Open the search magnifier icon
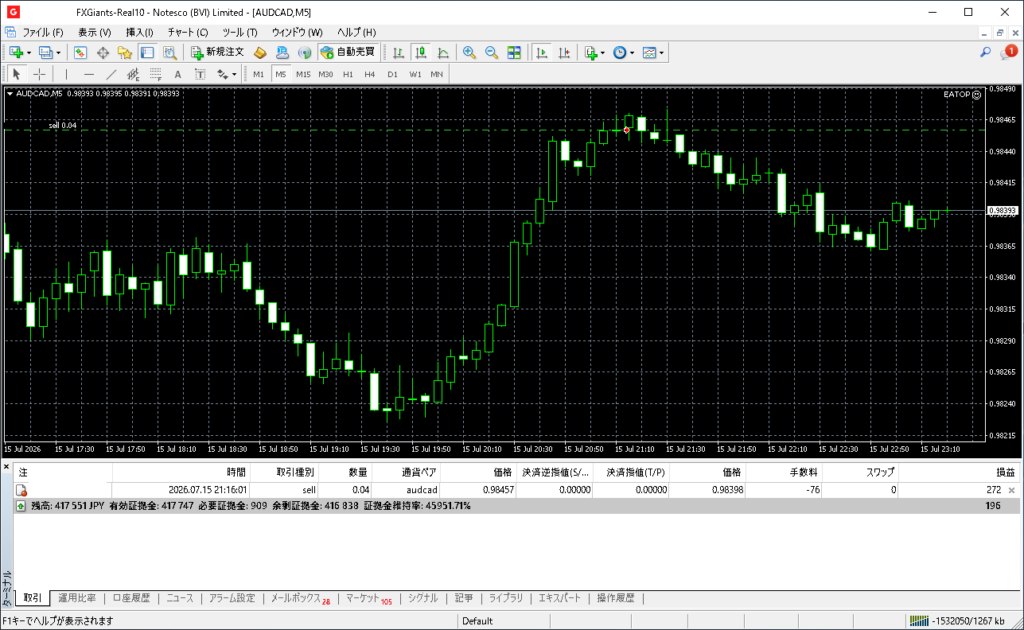Image resolution: width=1024 pixels, height=630 pixels. (985, 52)
